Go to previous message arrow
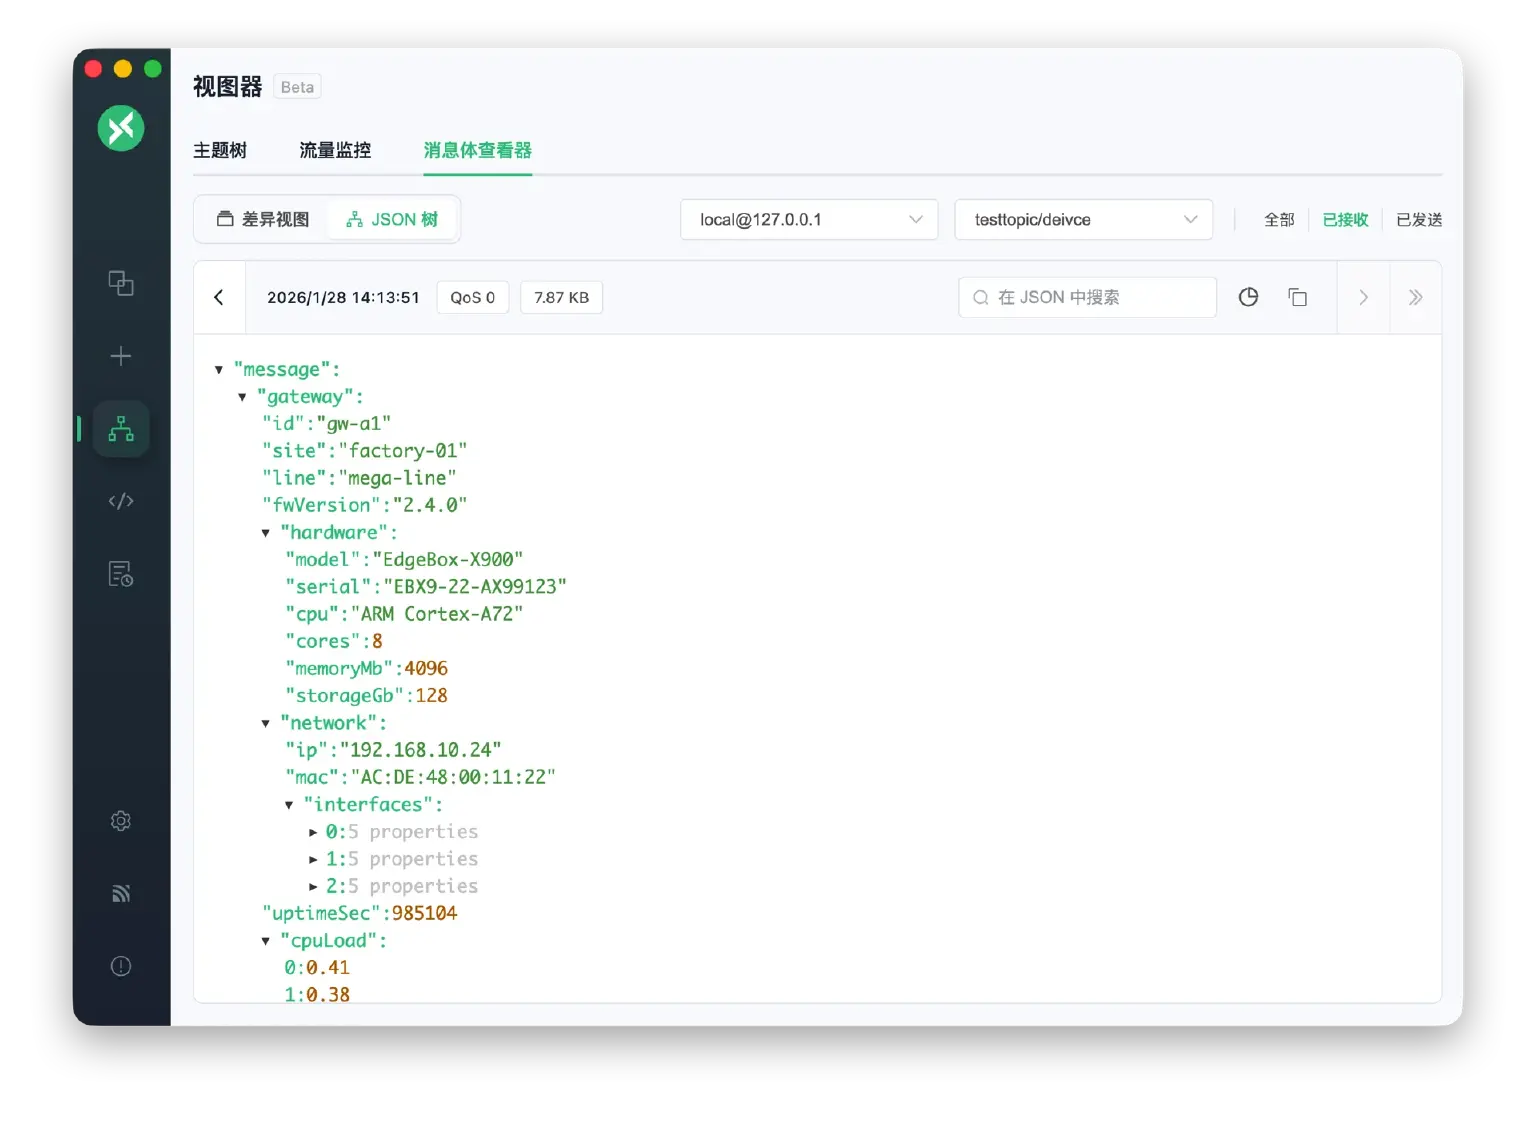The height and width of the screenshot is (1123, 1536). pos(219,297)
